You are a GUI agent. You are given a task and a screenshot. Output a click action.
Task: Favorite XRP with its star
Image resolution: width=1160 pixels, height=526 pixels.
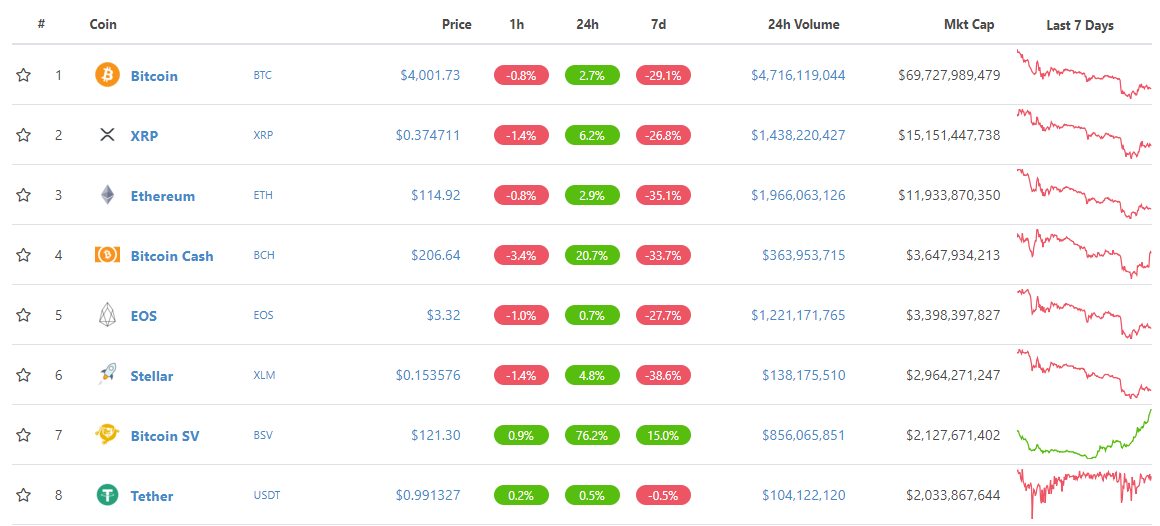pyautogui.click(x=24, y=135)
